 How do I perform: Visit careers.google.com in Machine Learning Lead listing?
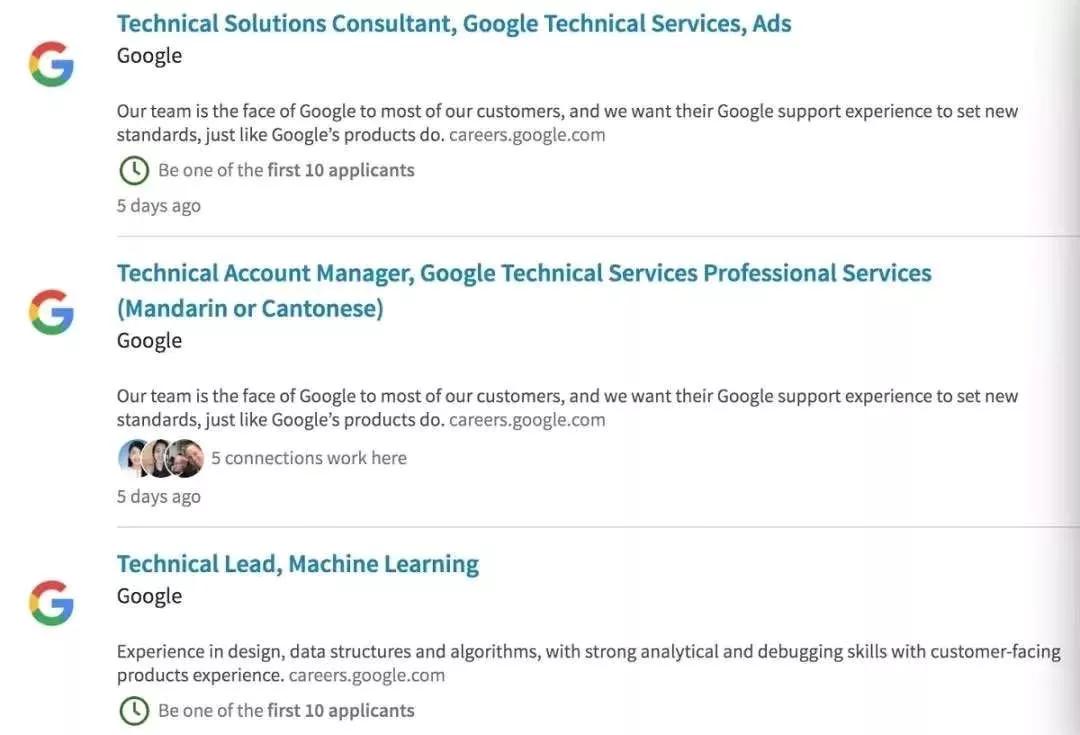click(367, 675)
